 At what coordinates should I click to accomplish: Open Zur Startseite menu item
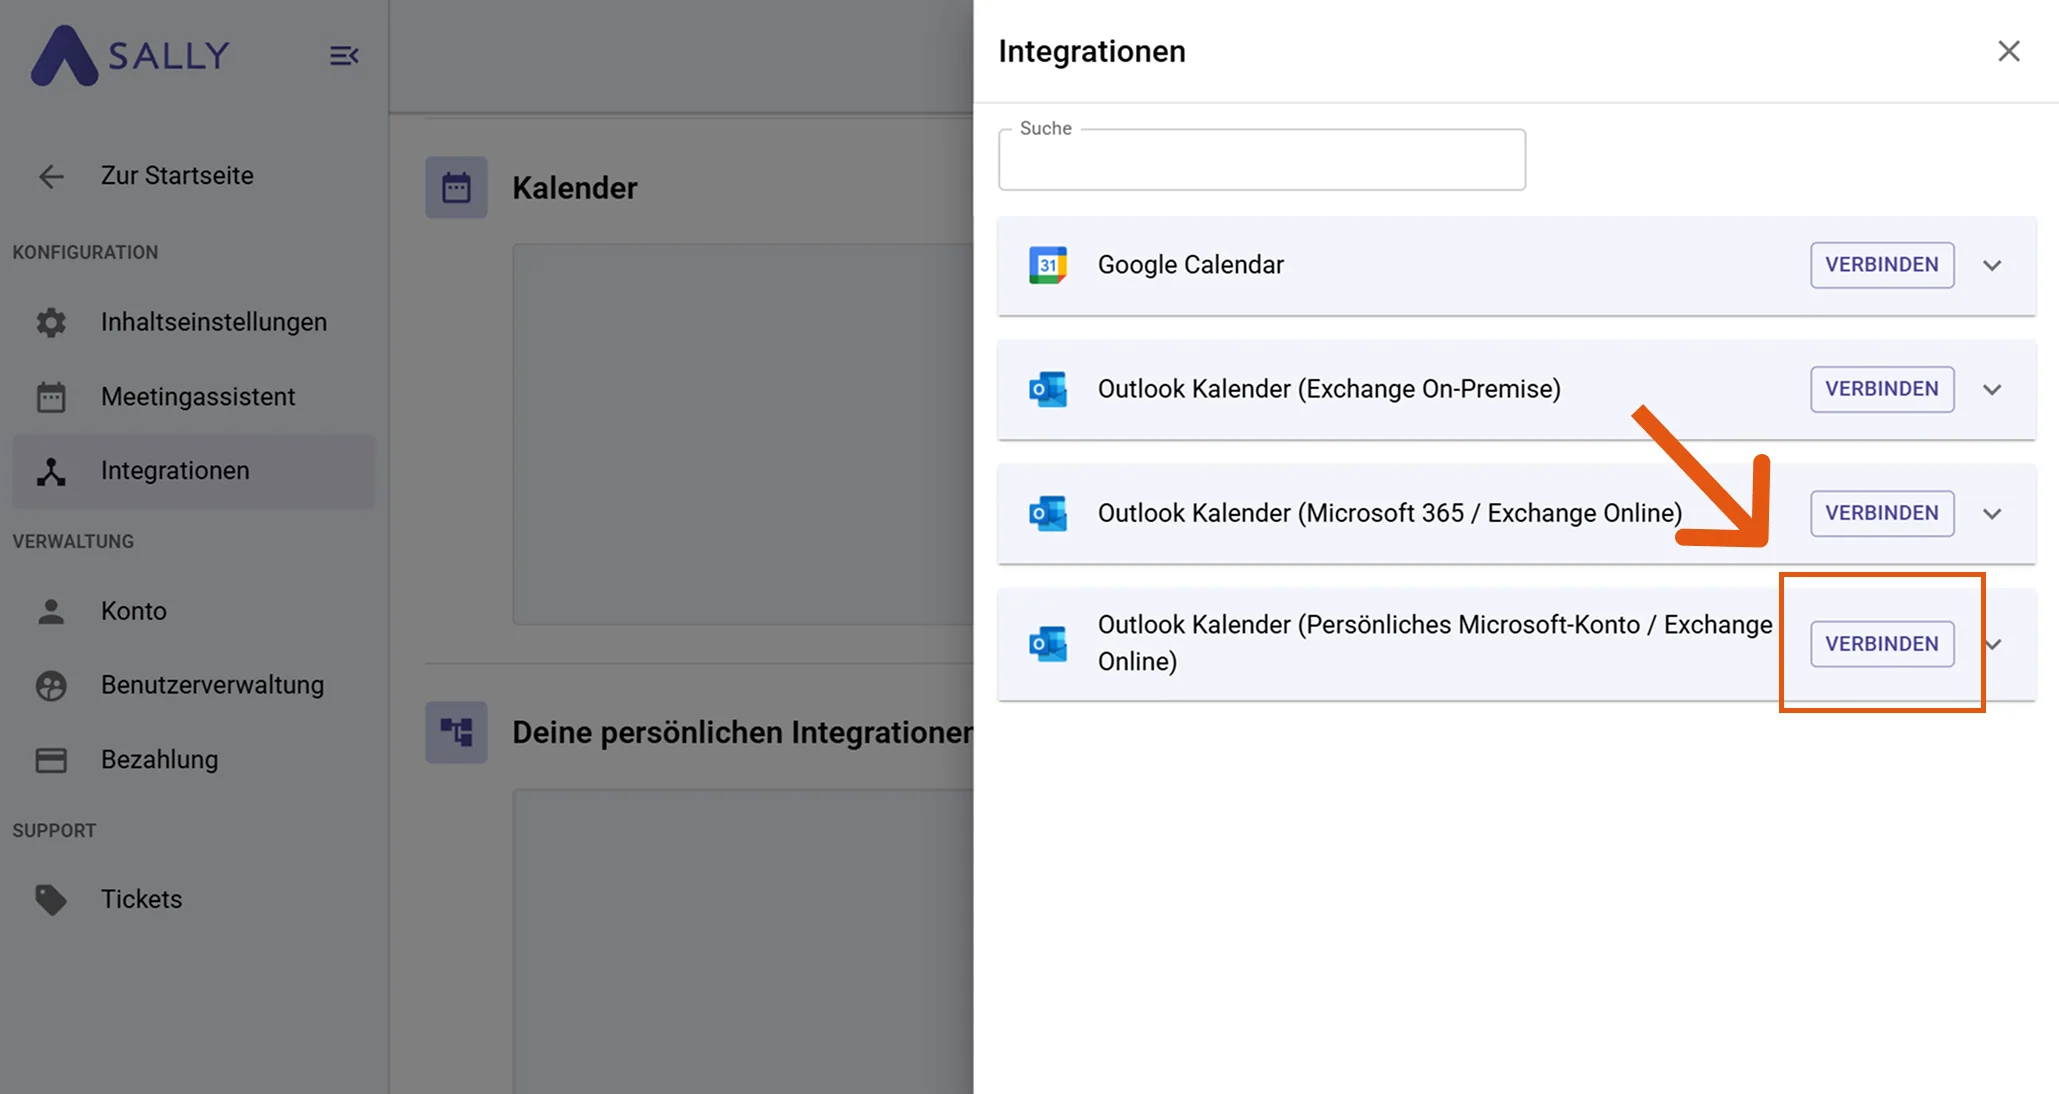(194, 176)
